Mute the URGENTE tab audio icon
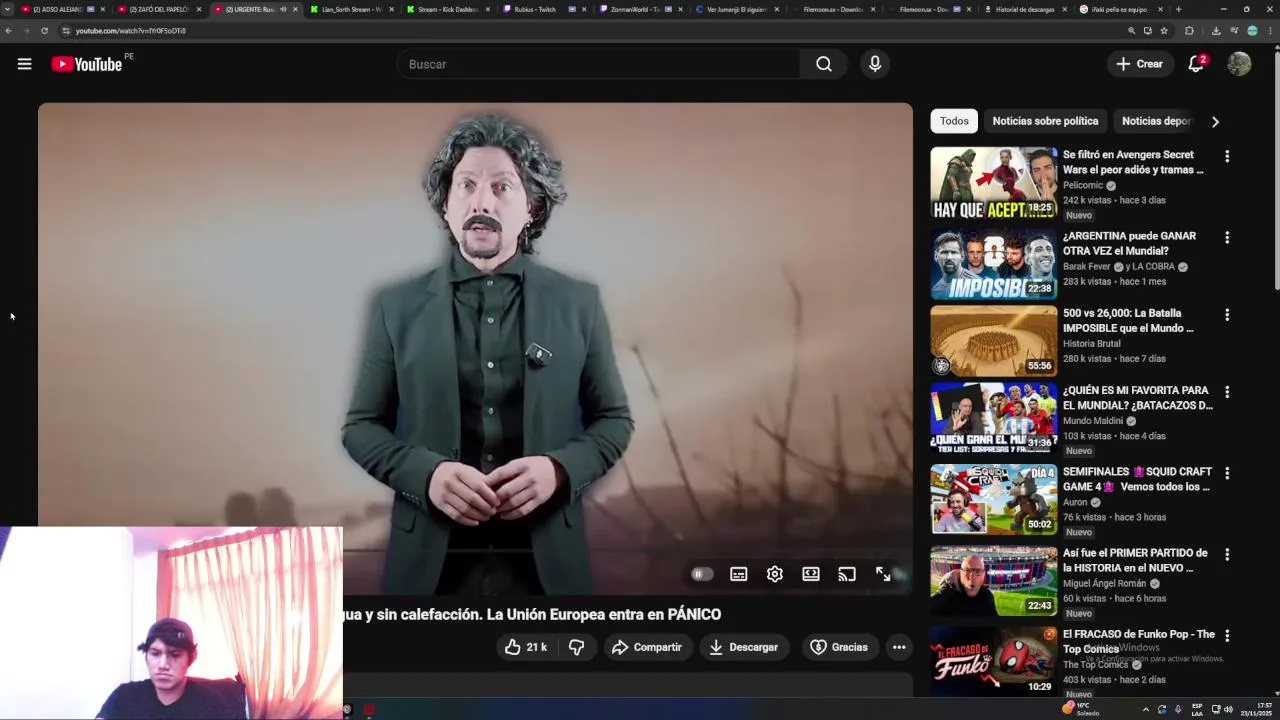The image size is (1280, 720). pyautogui.click(x=283, y=9)
